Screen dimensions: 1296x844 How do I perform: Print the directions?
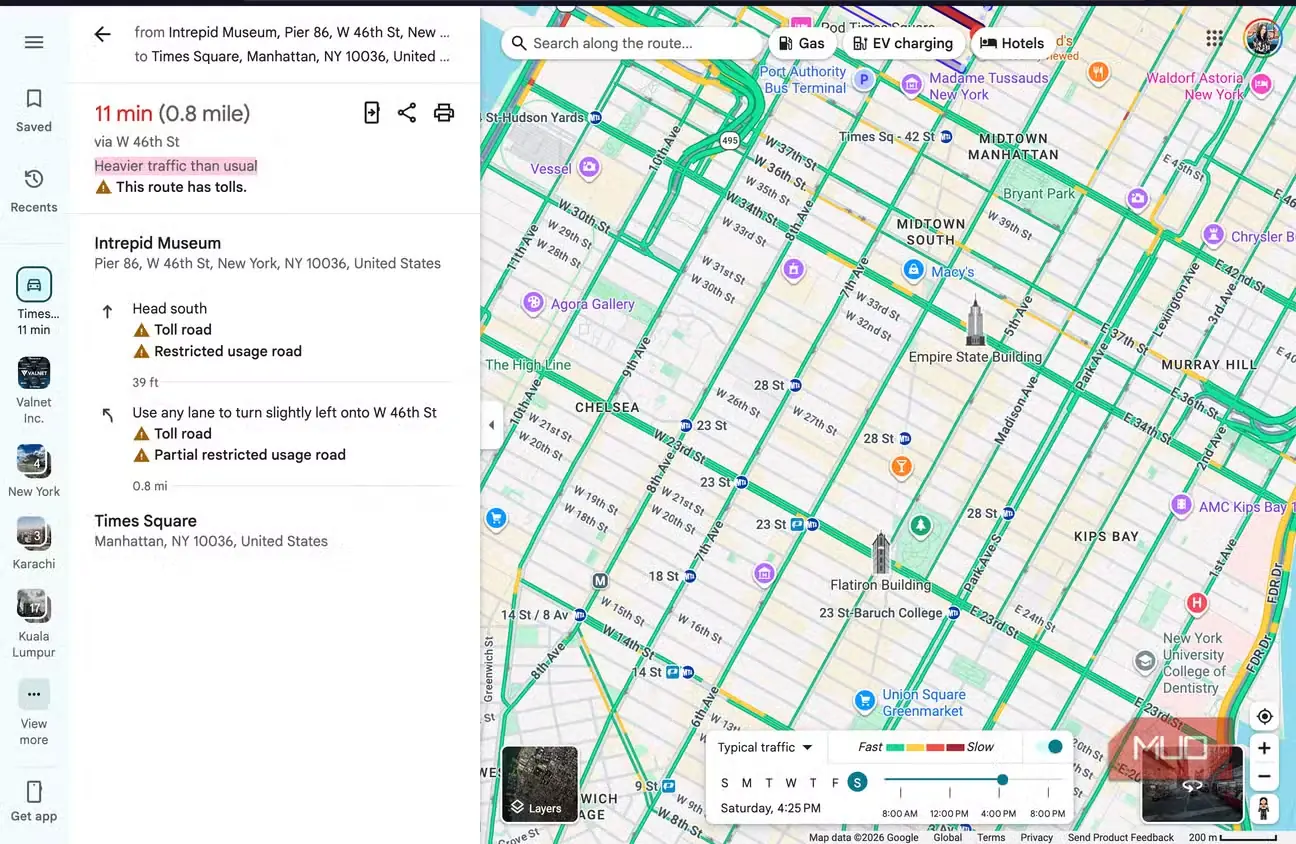[x=444, y=113]
